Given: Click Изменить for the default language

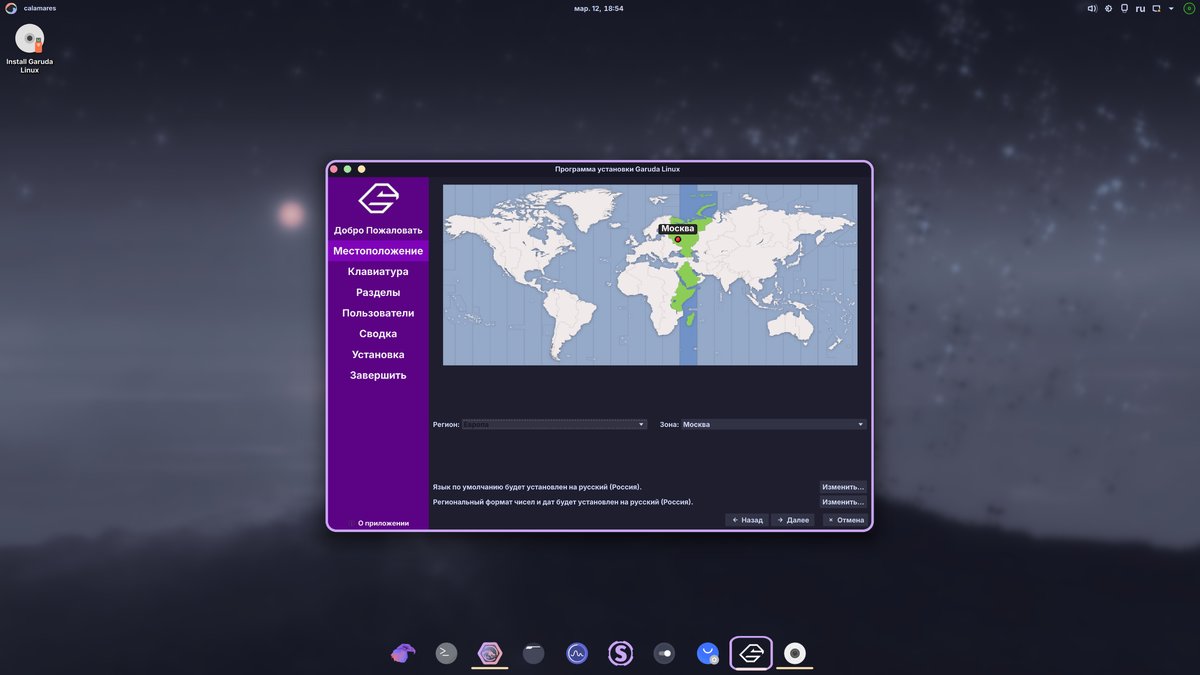Looking at the screenshot, I should (x=843, y=487).
